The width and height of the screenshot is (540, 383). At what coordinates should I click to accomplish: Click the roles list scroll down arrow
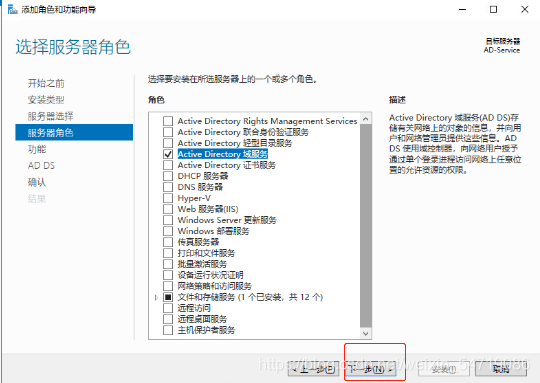pyautogui.click(x=366, y=333)
